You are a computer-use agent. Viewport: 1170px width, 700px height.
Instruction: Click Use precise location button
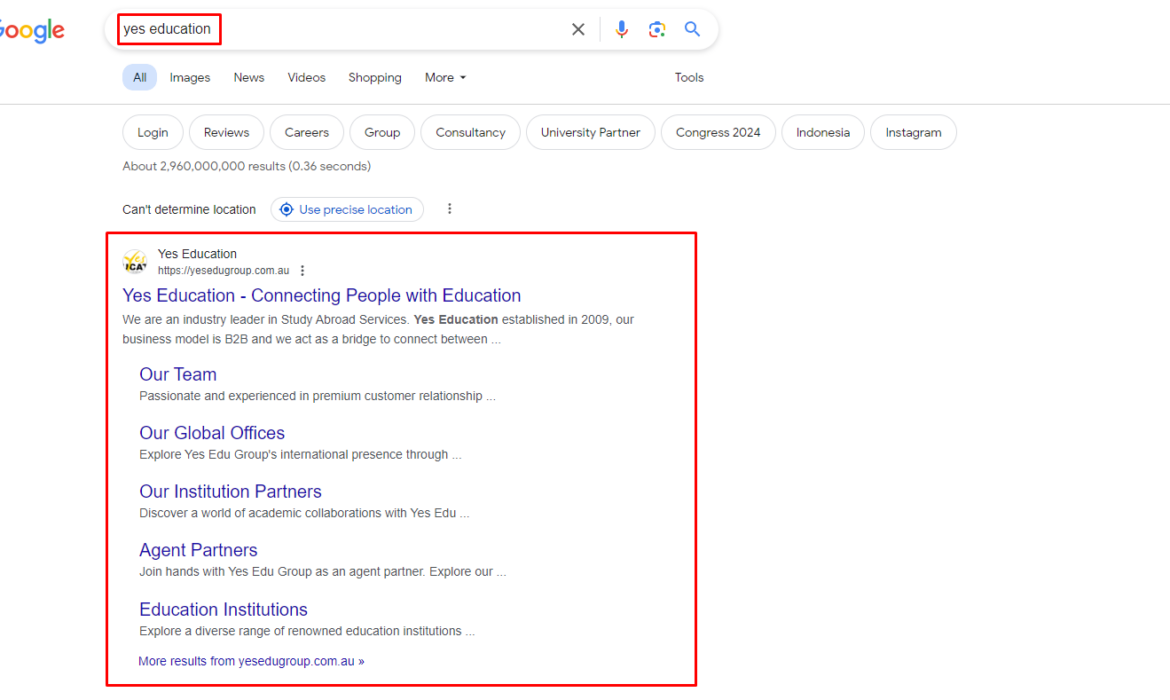347,210
